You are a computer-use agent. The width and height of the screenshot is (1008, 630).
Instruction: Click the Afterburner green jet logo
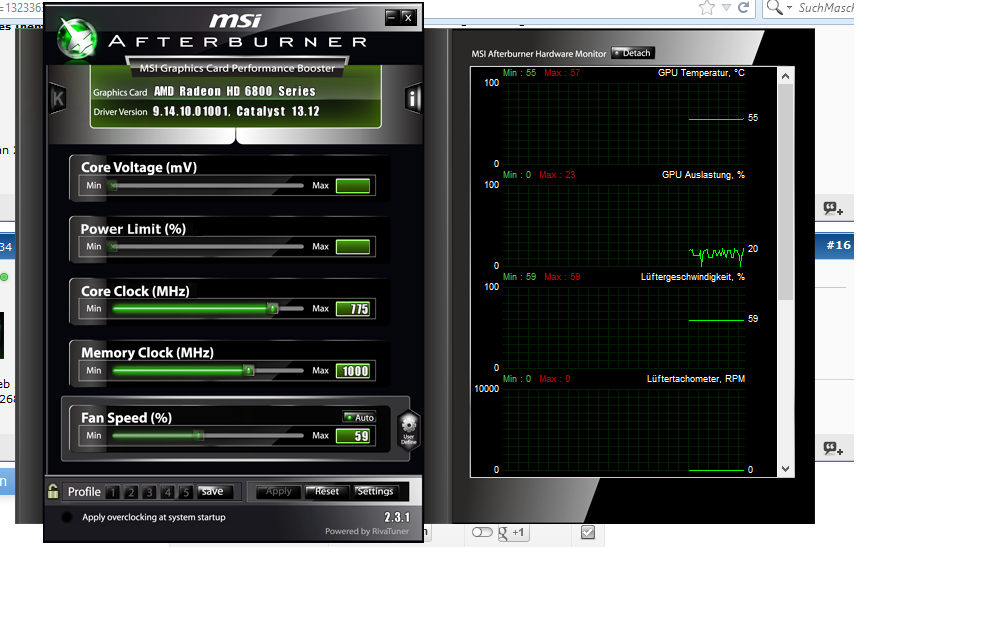coord(77,39)
